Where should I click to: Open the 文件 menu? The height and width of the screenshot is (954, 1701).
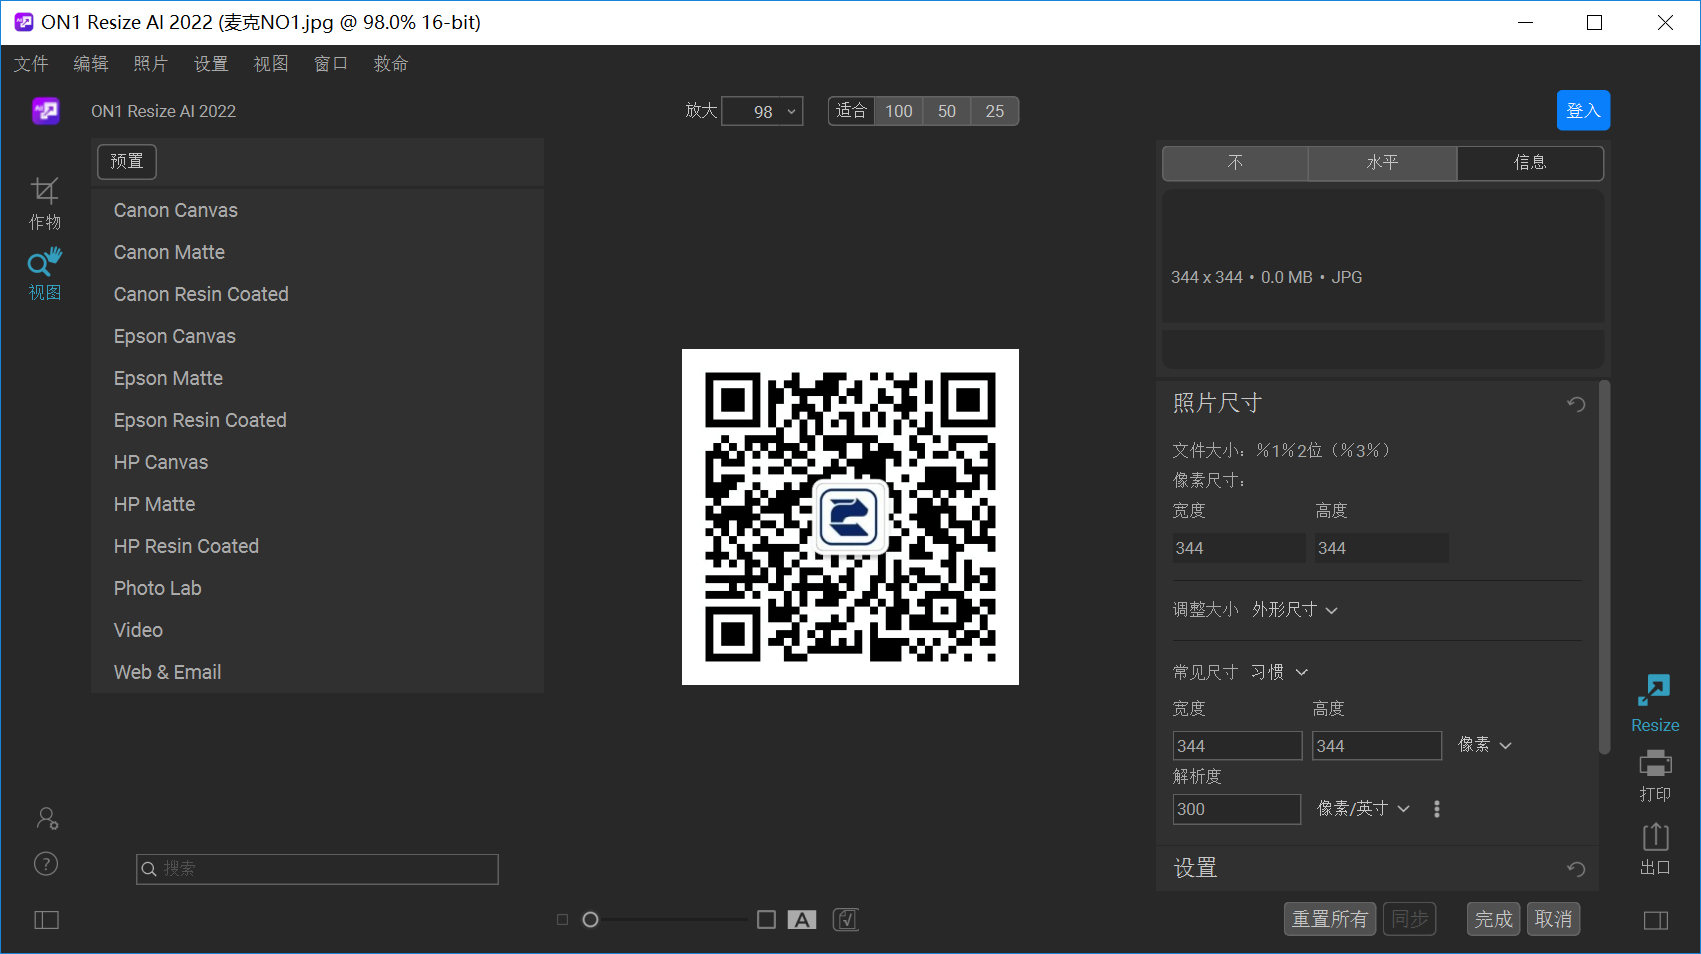pos(31,64)
